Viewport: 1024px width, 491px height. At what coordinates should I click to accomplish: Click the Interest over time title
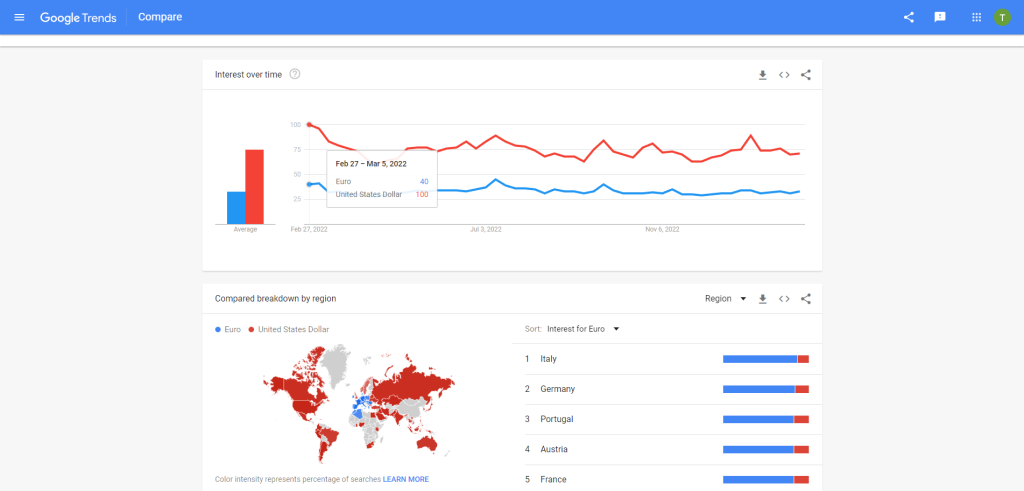coord(248,74)
